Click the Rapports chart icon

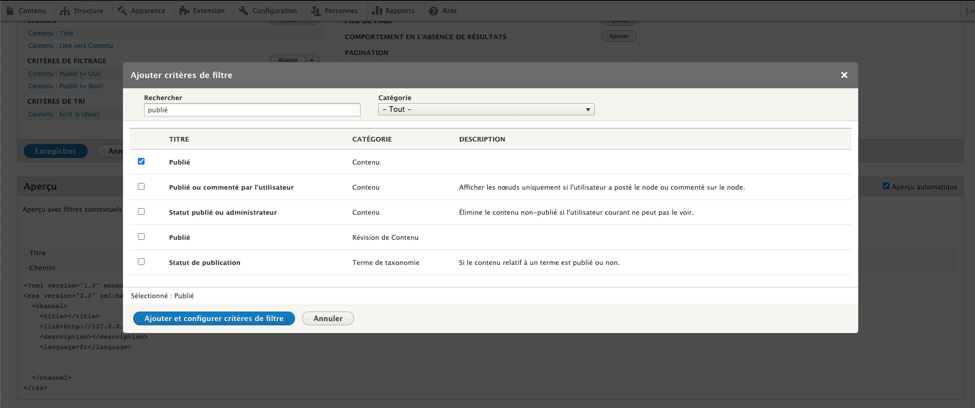point(377,11)
